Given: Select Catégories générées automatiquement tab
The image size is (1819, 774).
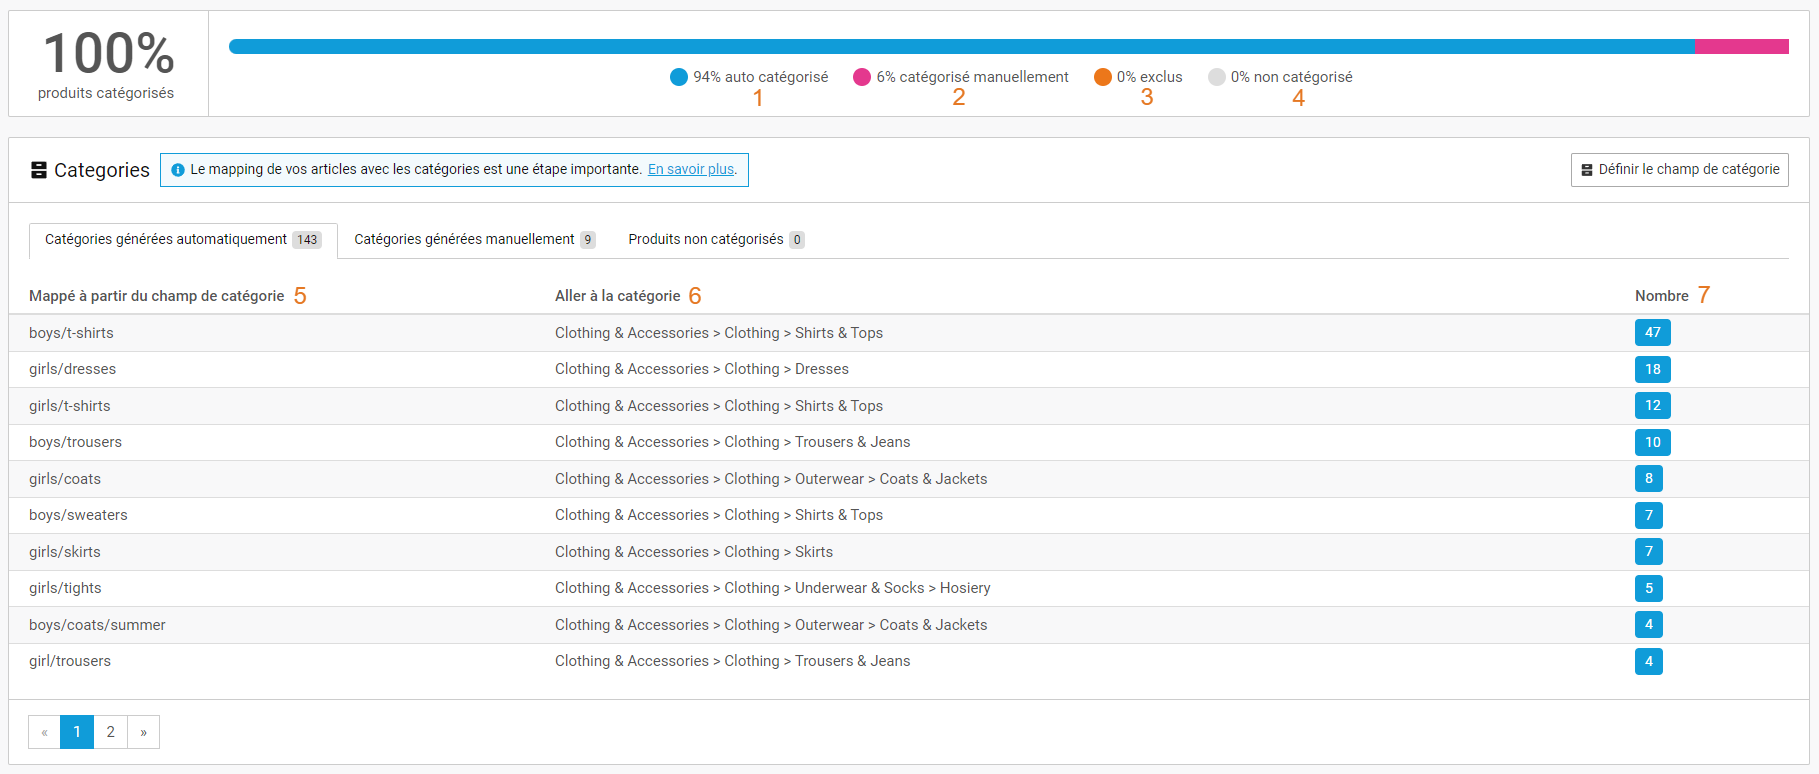Looking at the screenshot, I should (x=183, y=240).
